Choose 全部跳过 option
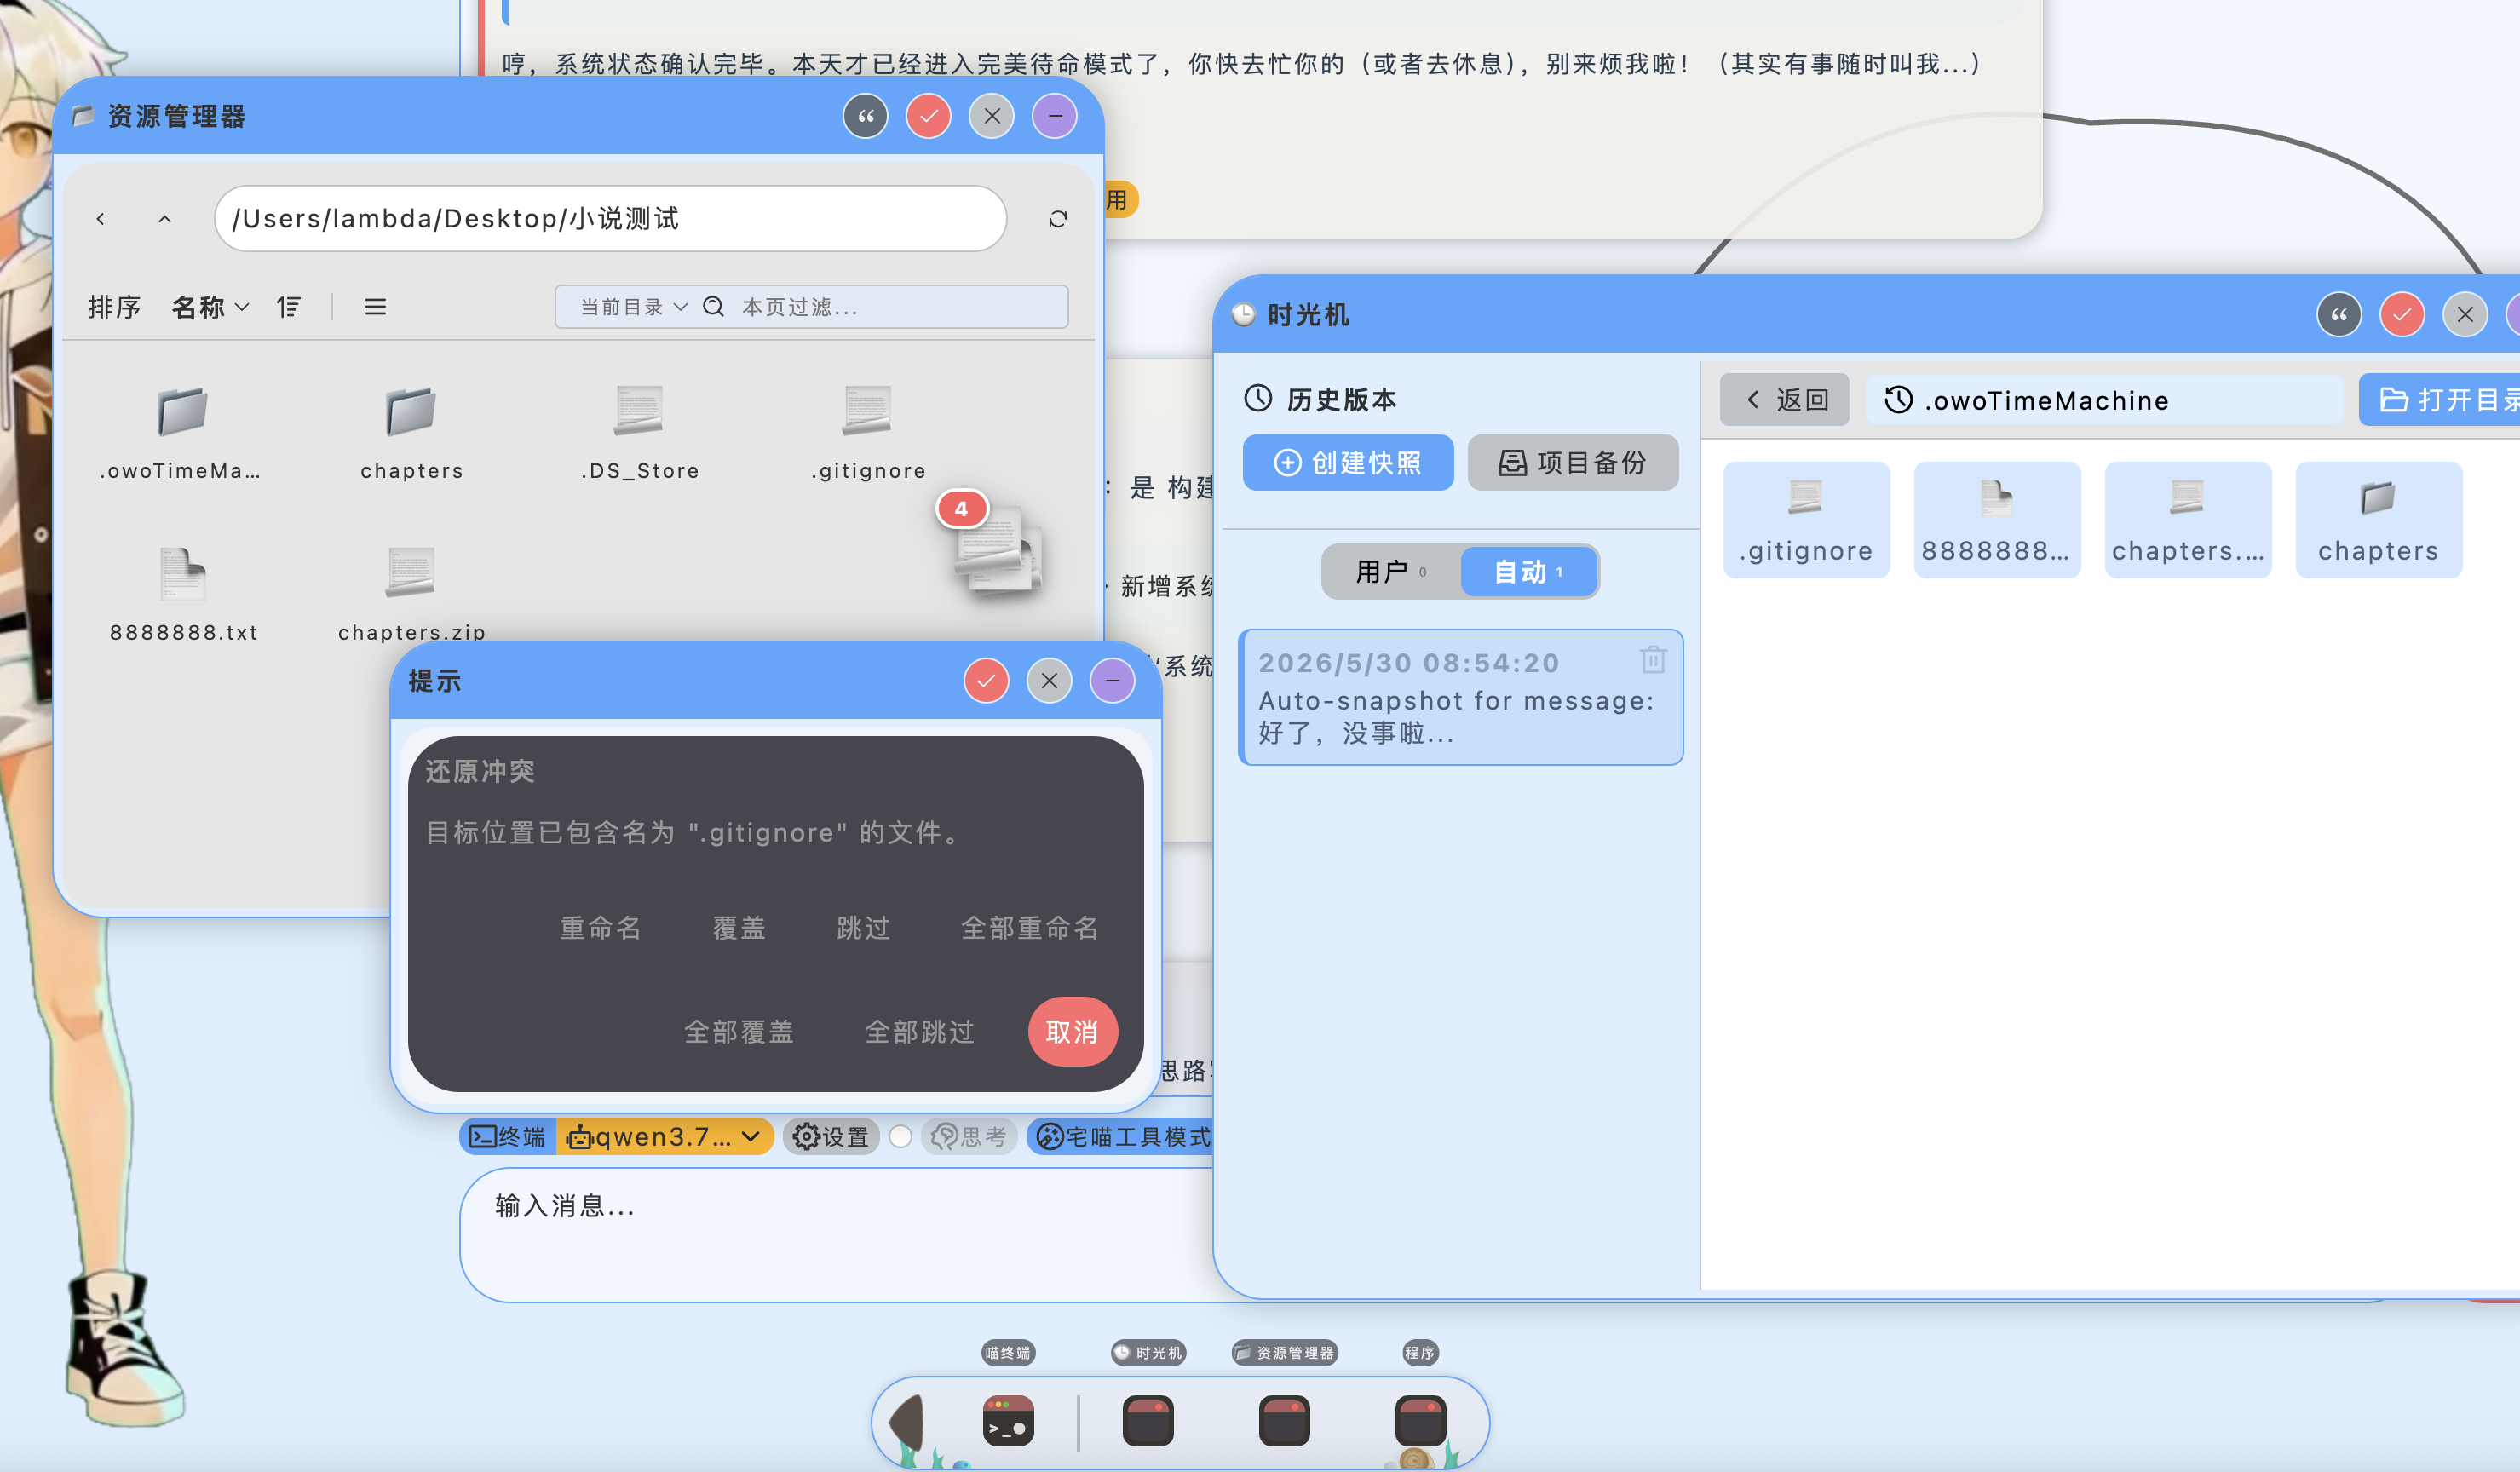The image size is (2520, 1472). point(919,1032)
